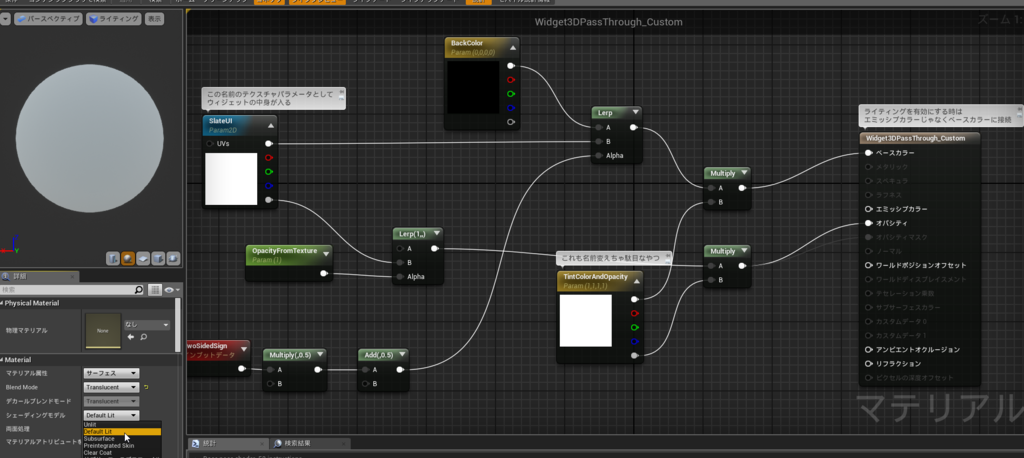This screenshot has height=458, width=1024.
Task: Click the アンビエントオクルージョン input pin
Action: 869,350
